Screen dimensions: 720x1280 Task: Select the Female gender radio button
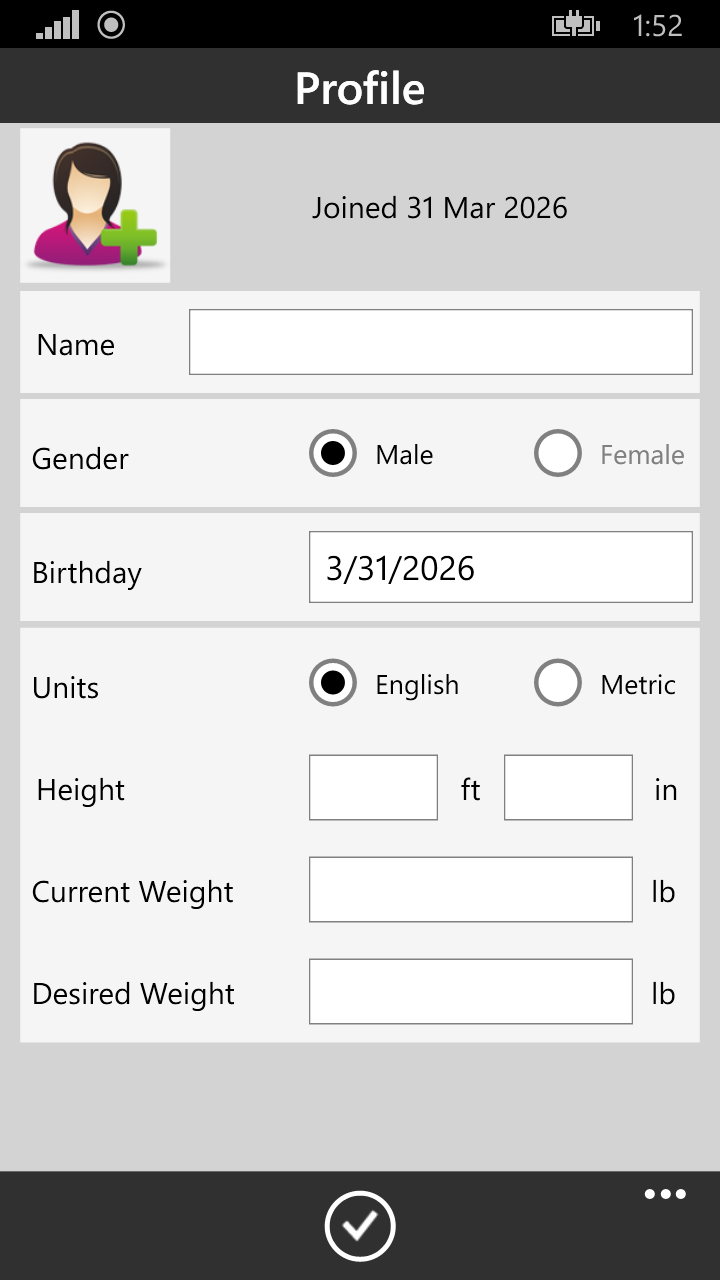pyautogui.click(x=558, y=454)
